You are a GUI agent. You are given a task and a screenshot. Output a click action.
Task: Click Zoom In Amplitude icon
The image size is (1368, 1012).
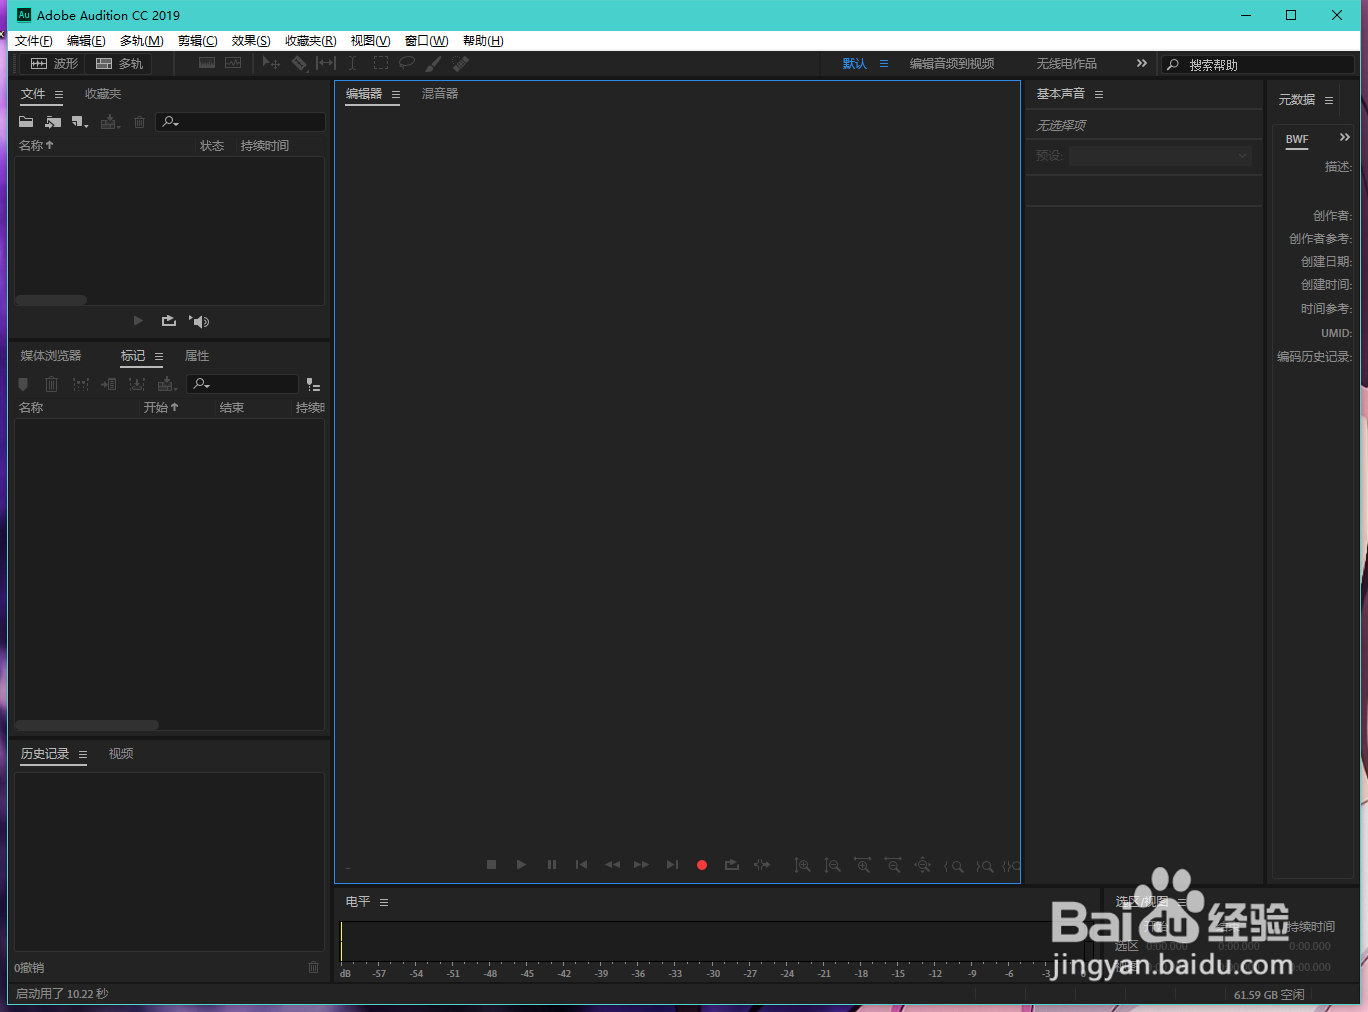pos(802,865)
